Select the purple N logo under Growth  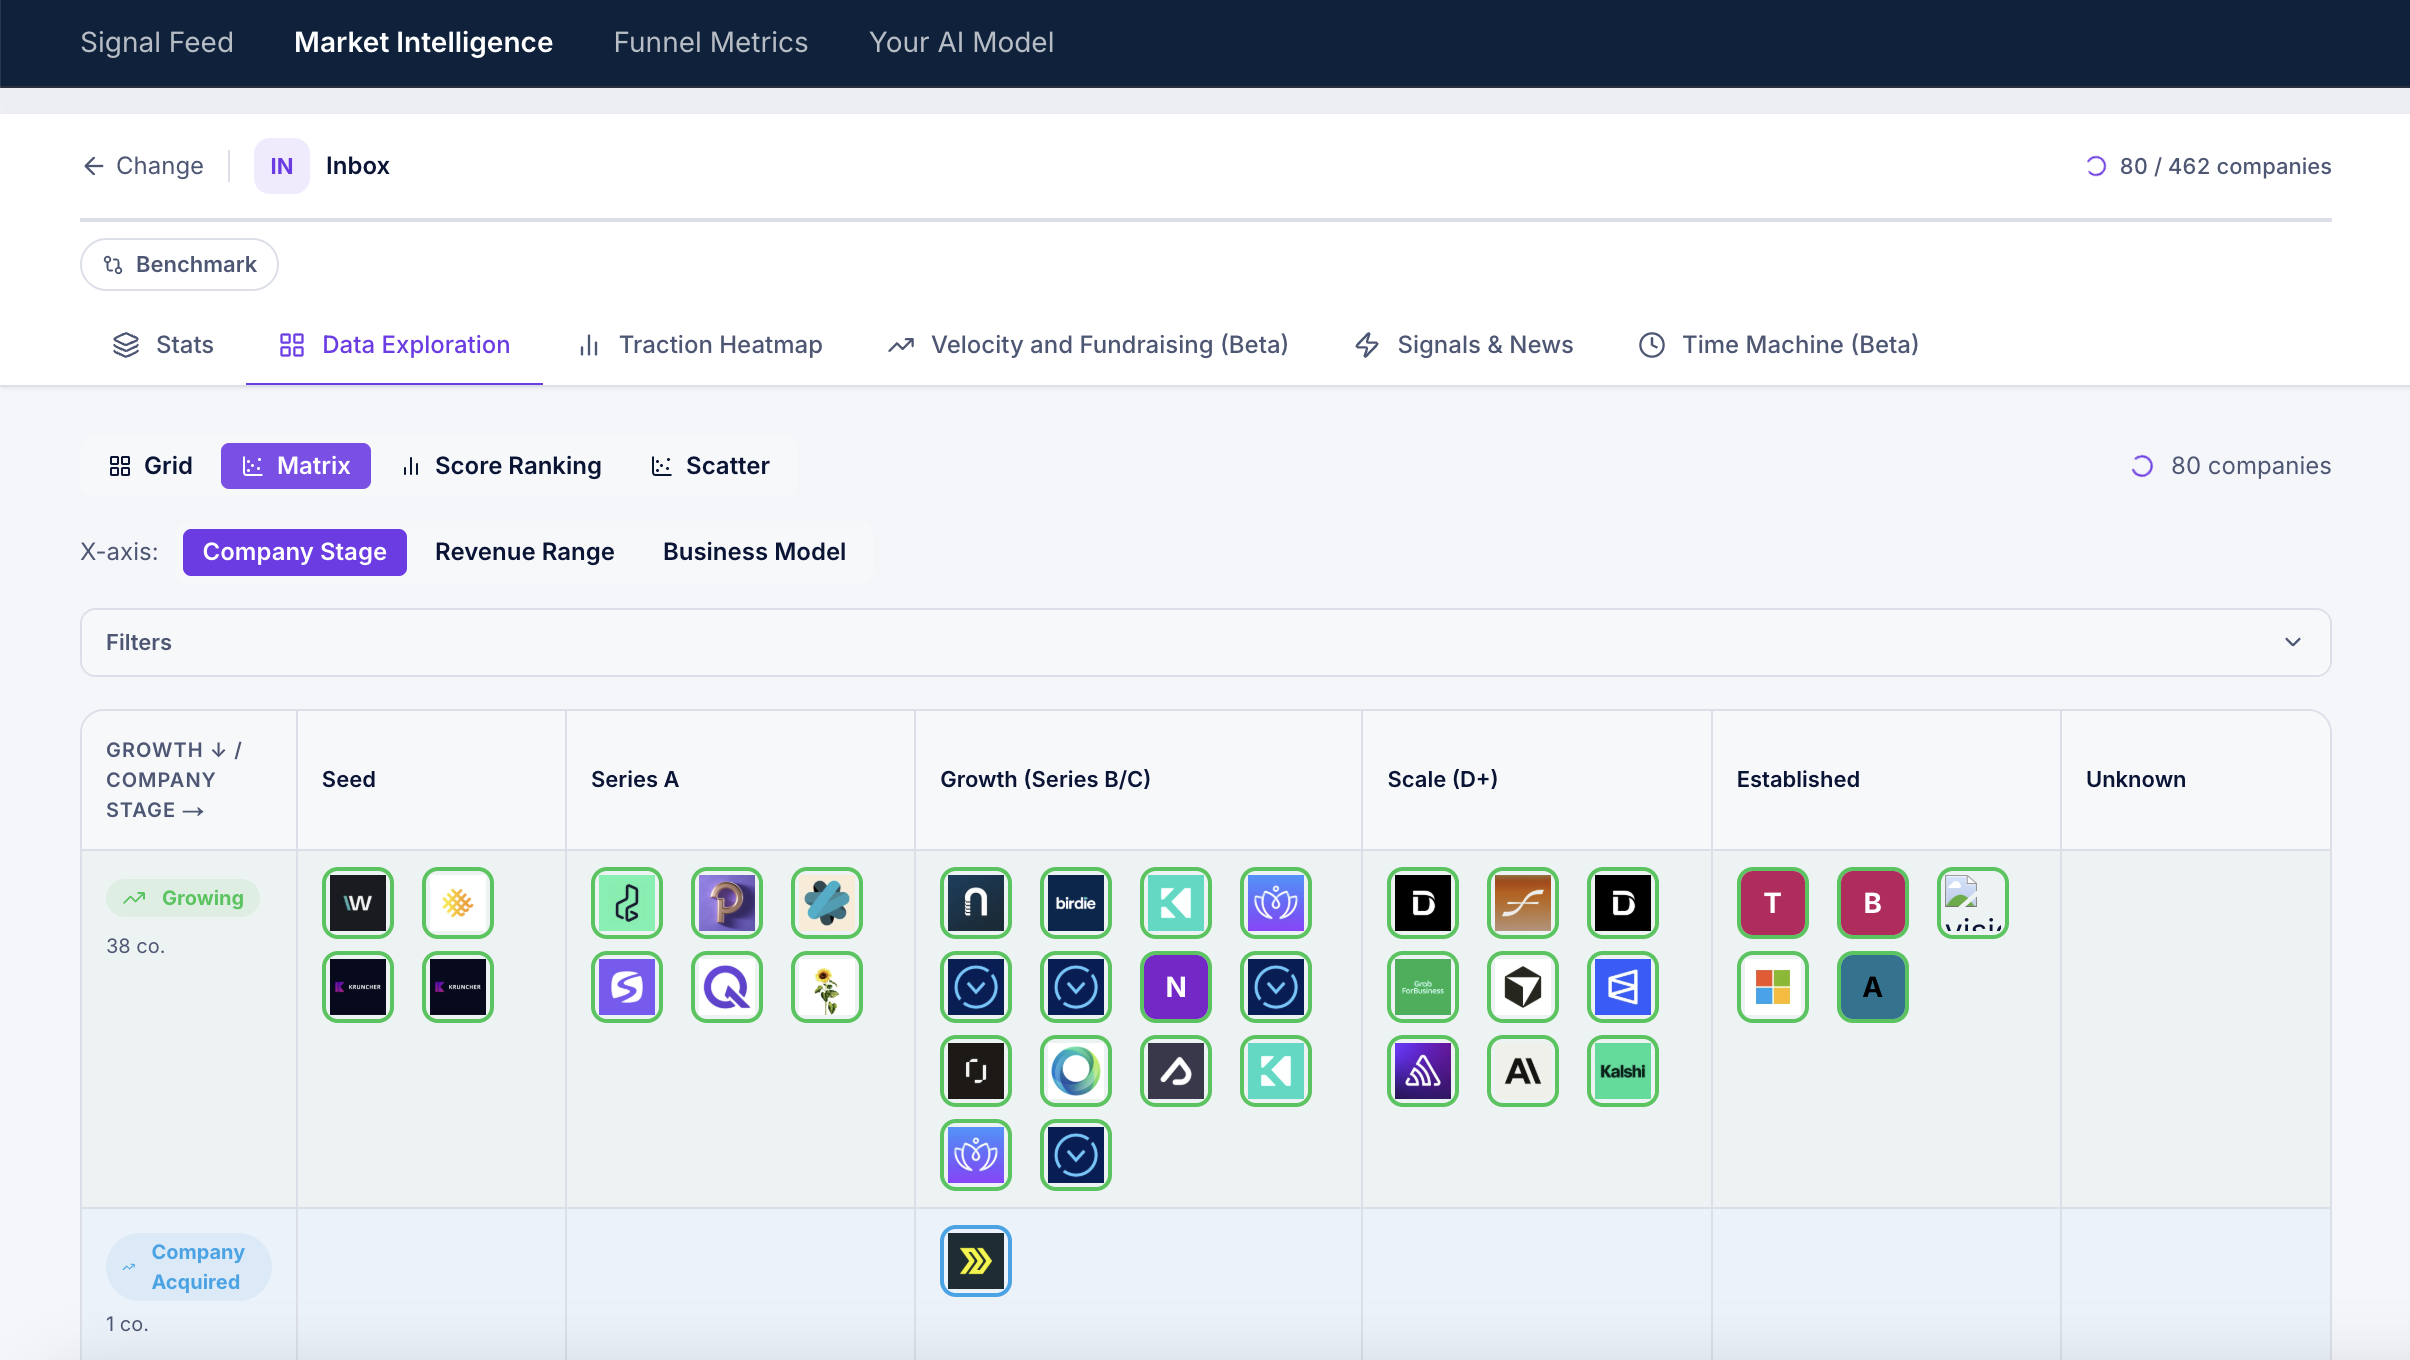(x=1175, y=987)
